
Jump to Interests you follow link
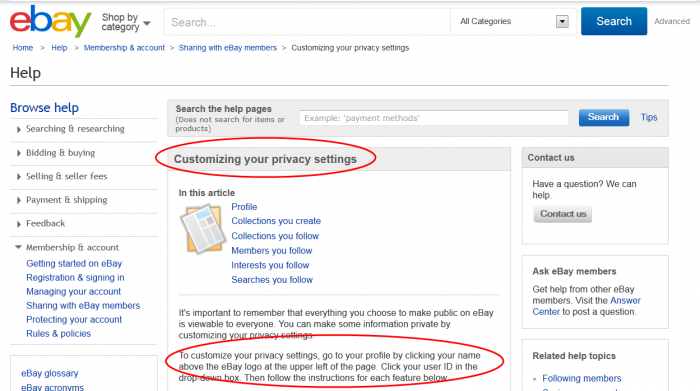270,265
